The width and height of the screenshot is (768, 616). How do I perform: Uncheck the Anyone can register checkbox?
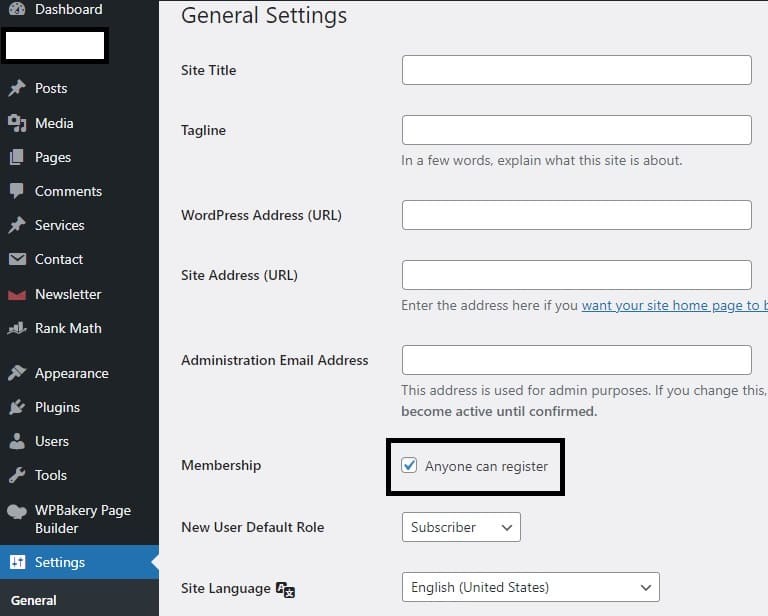coord(409,466)
